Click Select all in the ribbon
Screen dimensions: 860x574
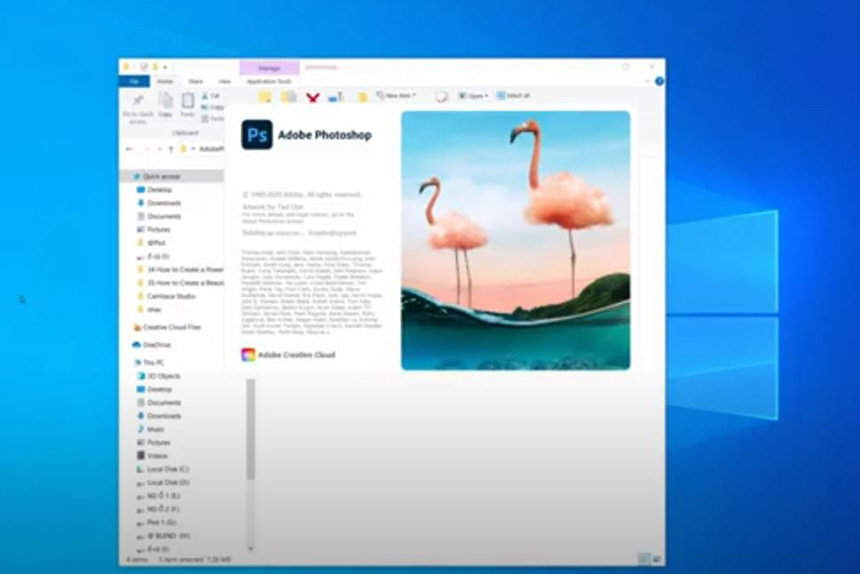pos(513,95)
